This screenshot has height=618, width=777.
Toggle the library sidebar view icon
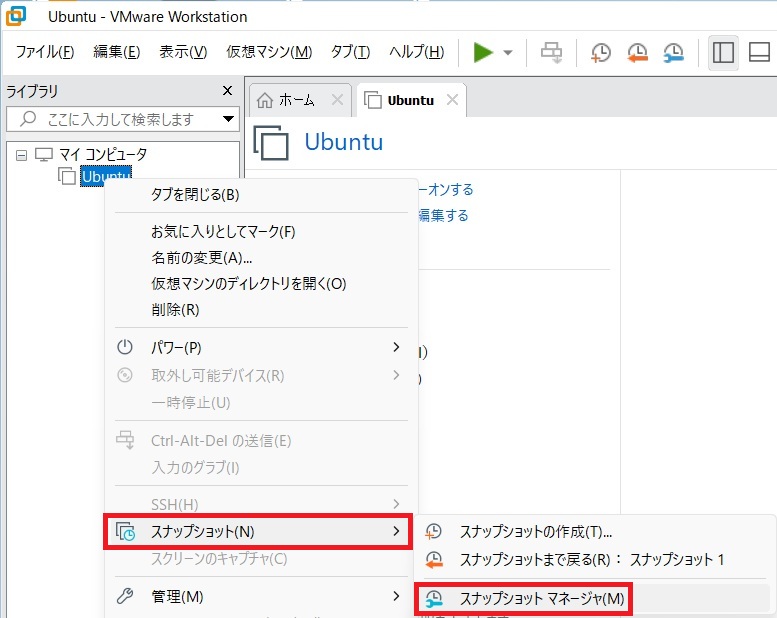point(723,53)
